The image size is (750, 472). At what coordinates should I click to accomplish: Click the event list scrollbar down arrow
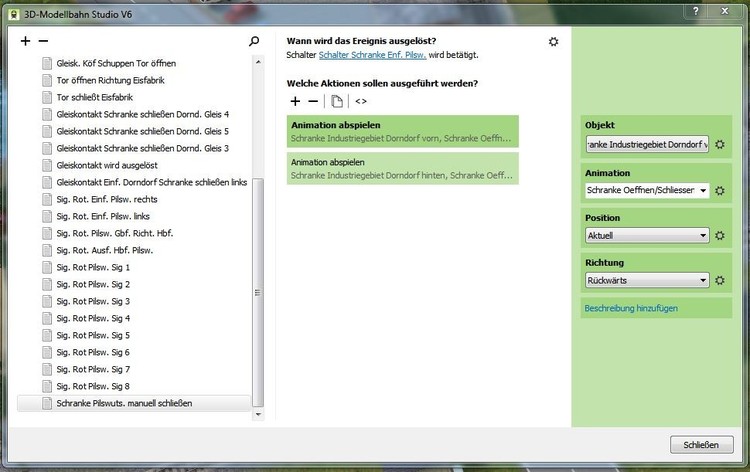point(258,414)
